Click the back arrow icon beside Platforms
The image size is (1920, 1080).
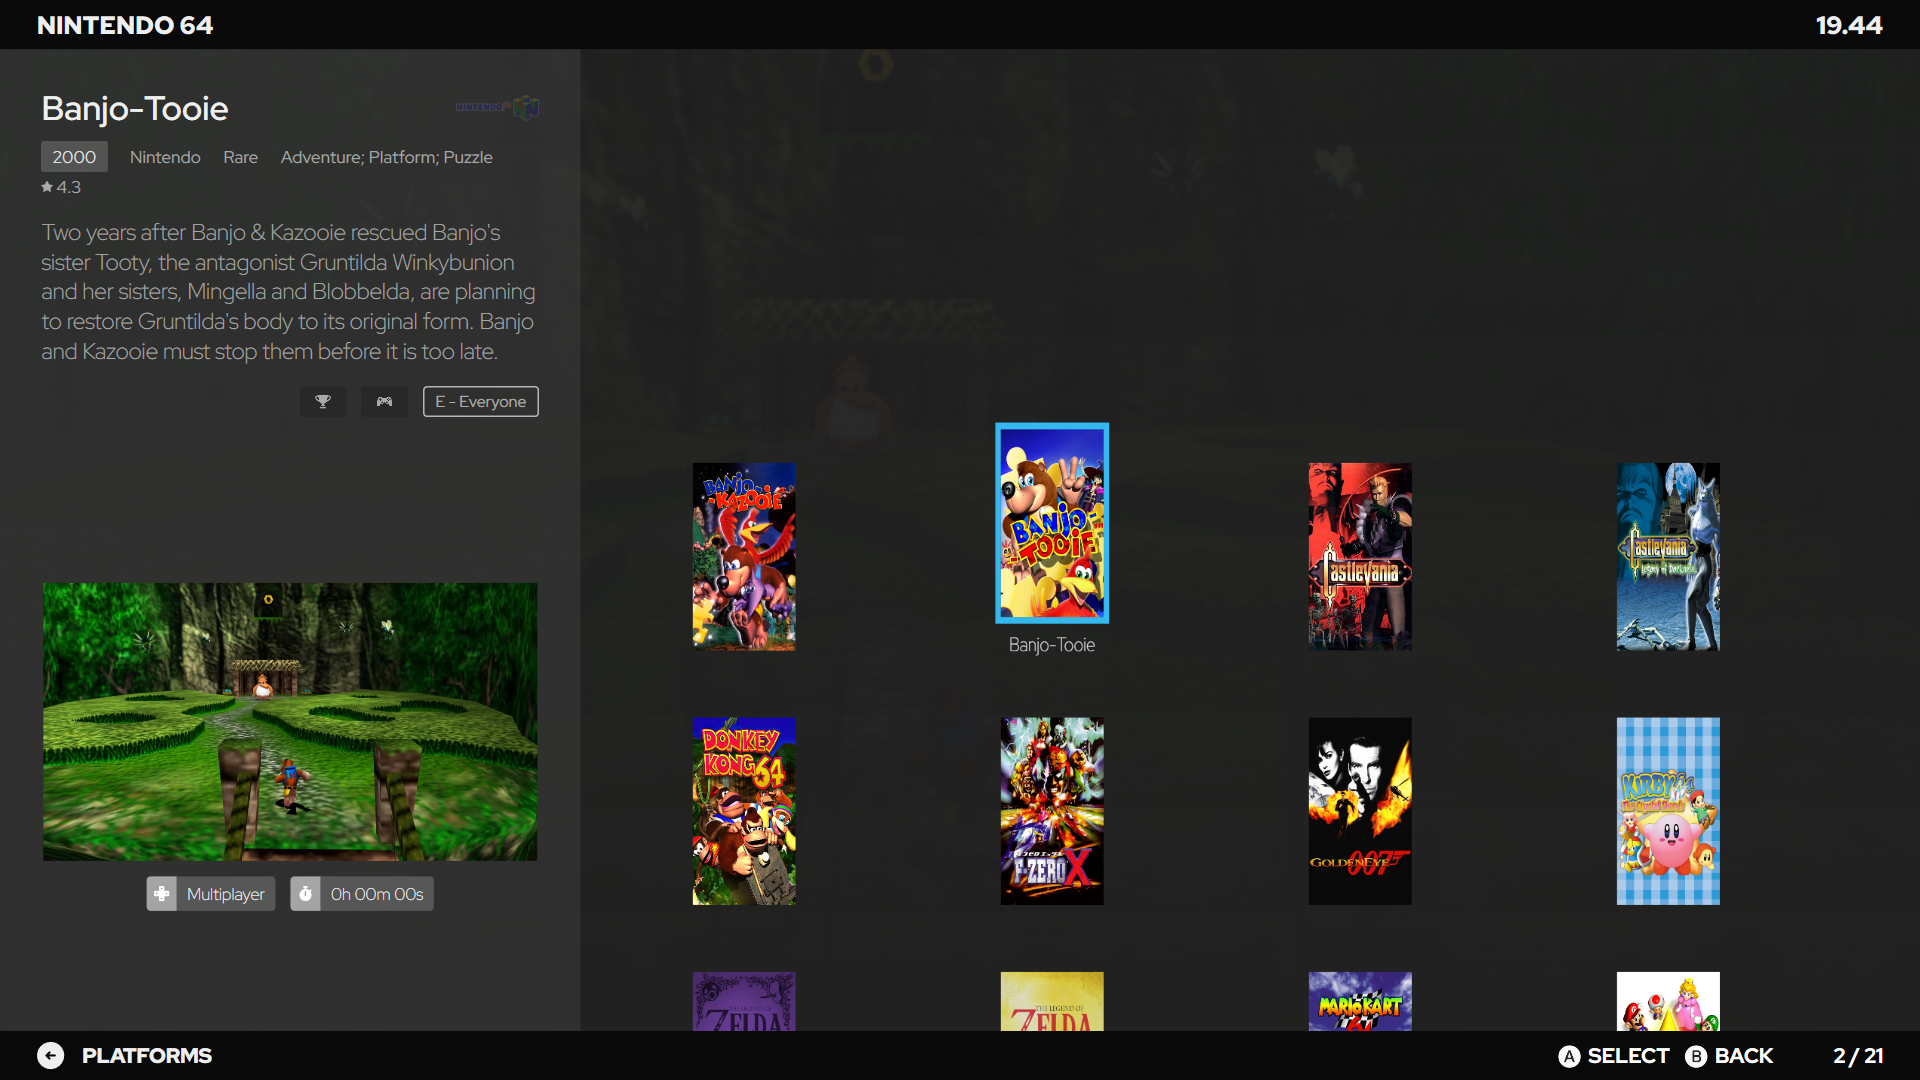click(50, 1055)
